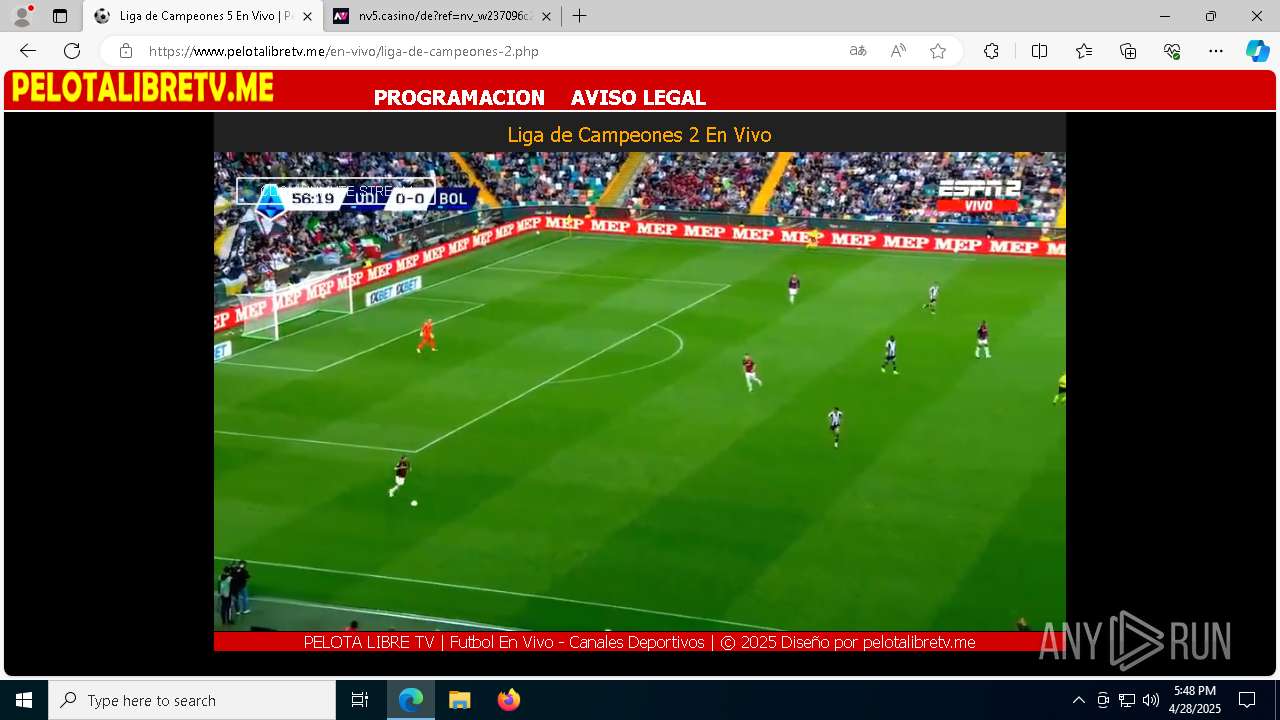The image size is (1280, 720).
Task: Open File Explorer from taskbar
Action: coord(459,700)
